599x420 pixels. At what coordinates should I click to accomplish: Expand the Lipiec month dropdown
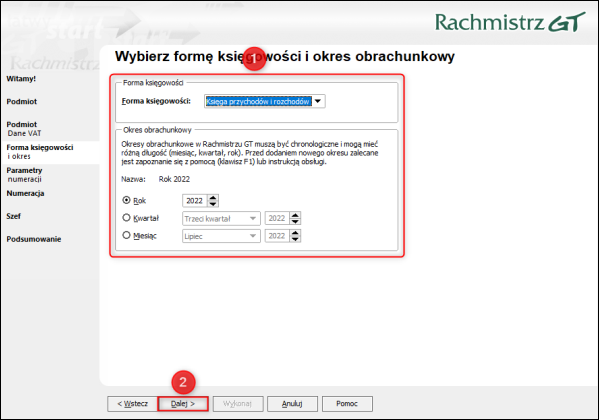[x=253, y=236]
